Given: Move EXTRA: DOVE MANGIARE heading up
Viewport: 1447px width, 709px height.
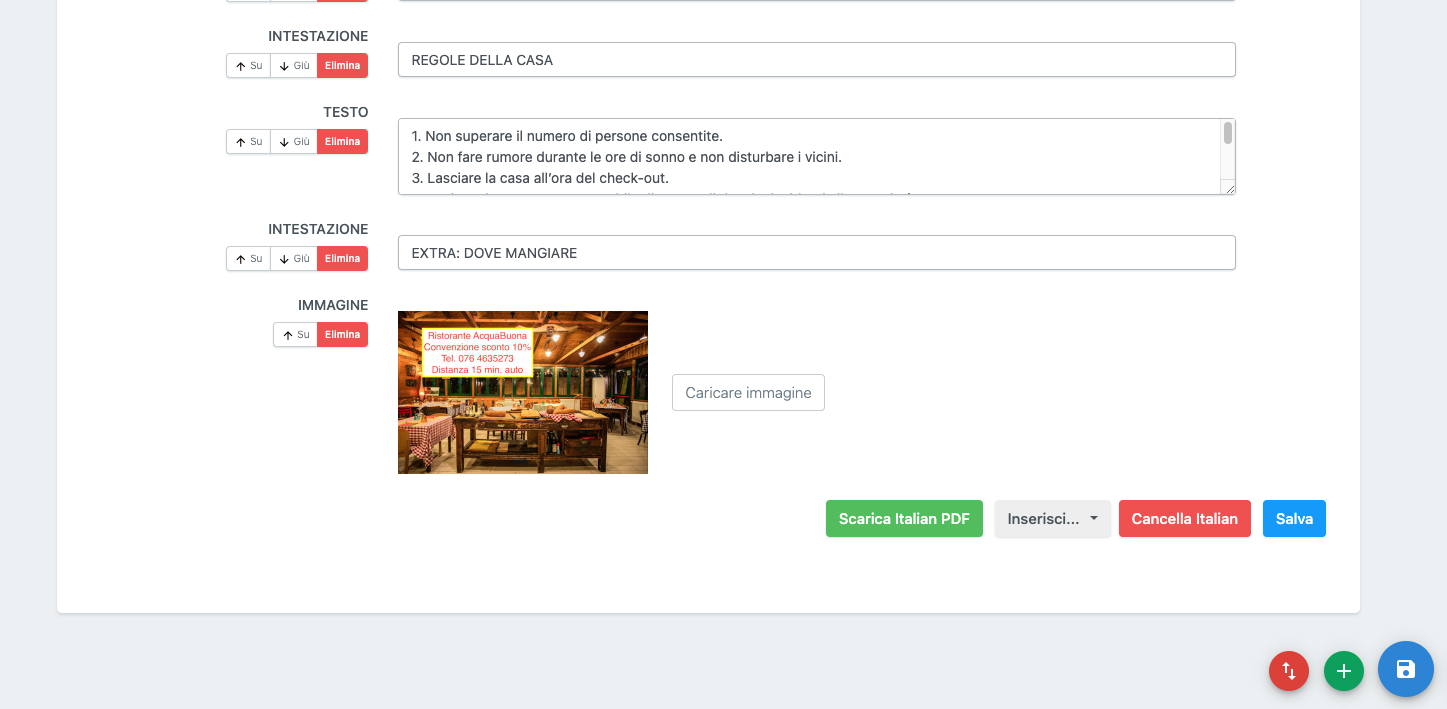Looking at the screenshot, I should point(248,259).
